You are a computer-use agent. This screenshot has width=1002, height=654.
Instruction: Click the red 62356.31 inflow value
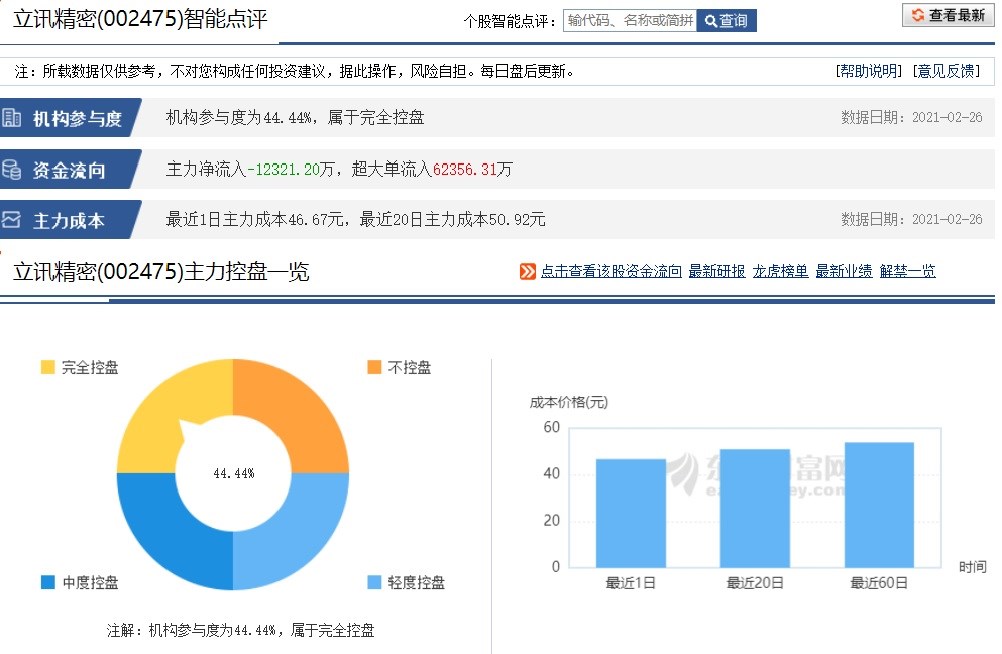tap(465, 169)
